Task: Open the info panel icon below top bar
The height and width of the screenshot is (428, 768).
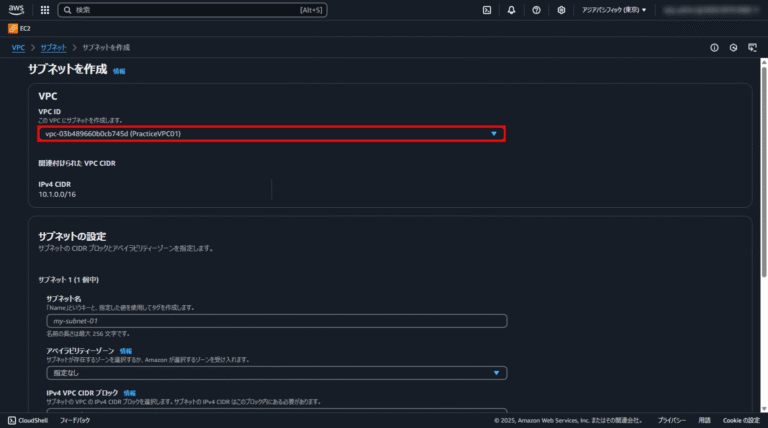Action: coord(714,47)
